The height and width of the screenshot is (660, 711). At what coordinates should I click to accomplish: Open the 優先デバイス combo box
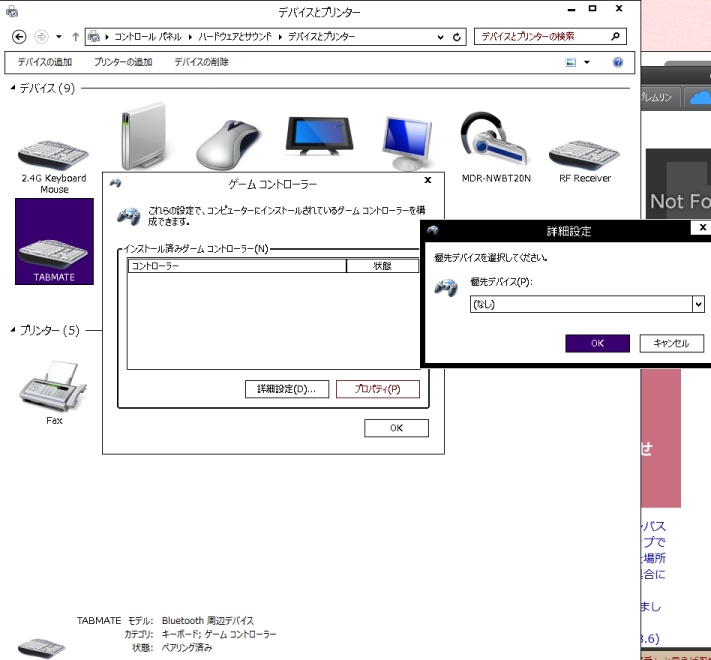(x=587, y=304)
